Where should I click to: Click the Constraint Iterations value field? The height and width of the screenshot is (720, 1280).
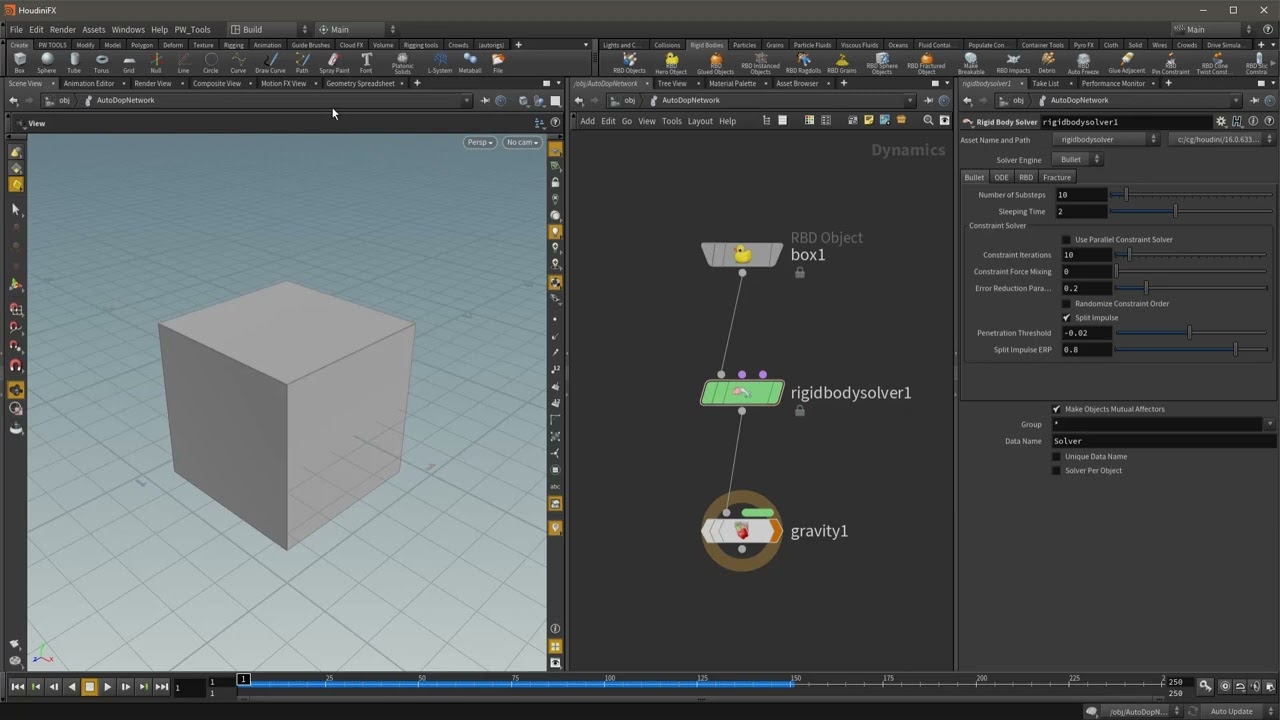tap(1084, 255)
